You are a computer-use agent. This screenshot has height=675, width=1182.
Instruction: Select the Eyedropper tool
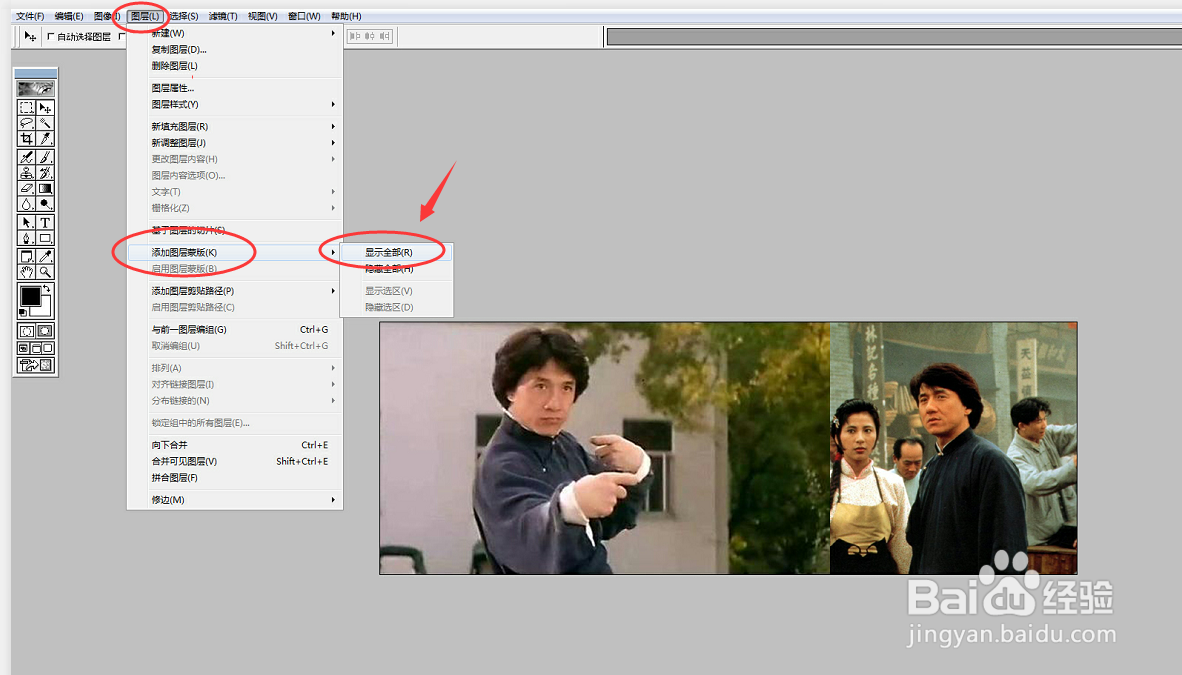[45, 256]
